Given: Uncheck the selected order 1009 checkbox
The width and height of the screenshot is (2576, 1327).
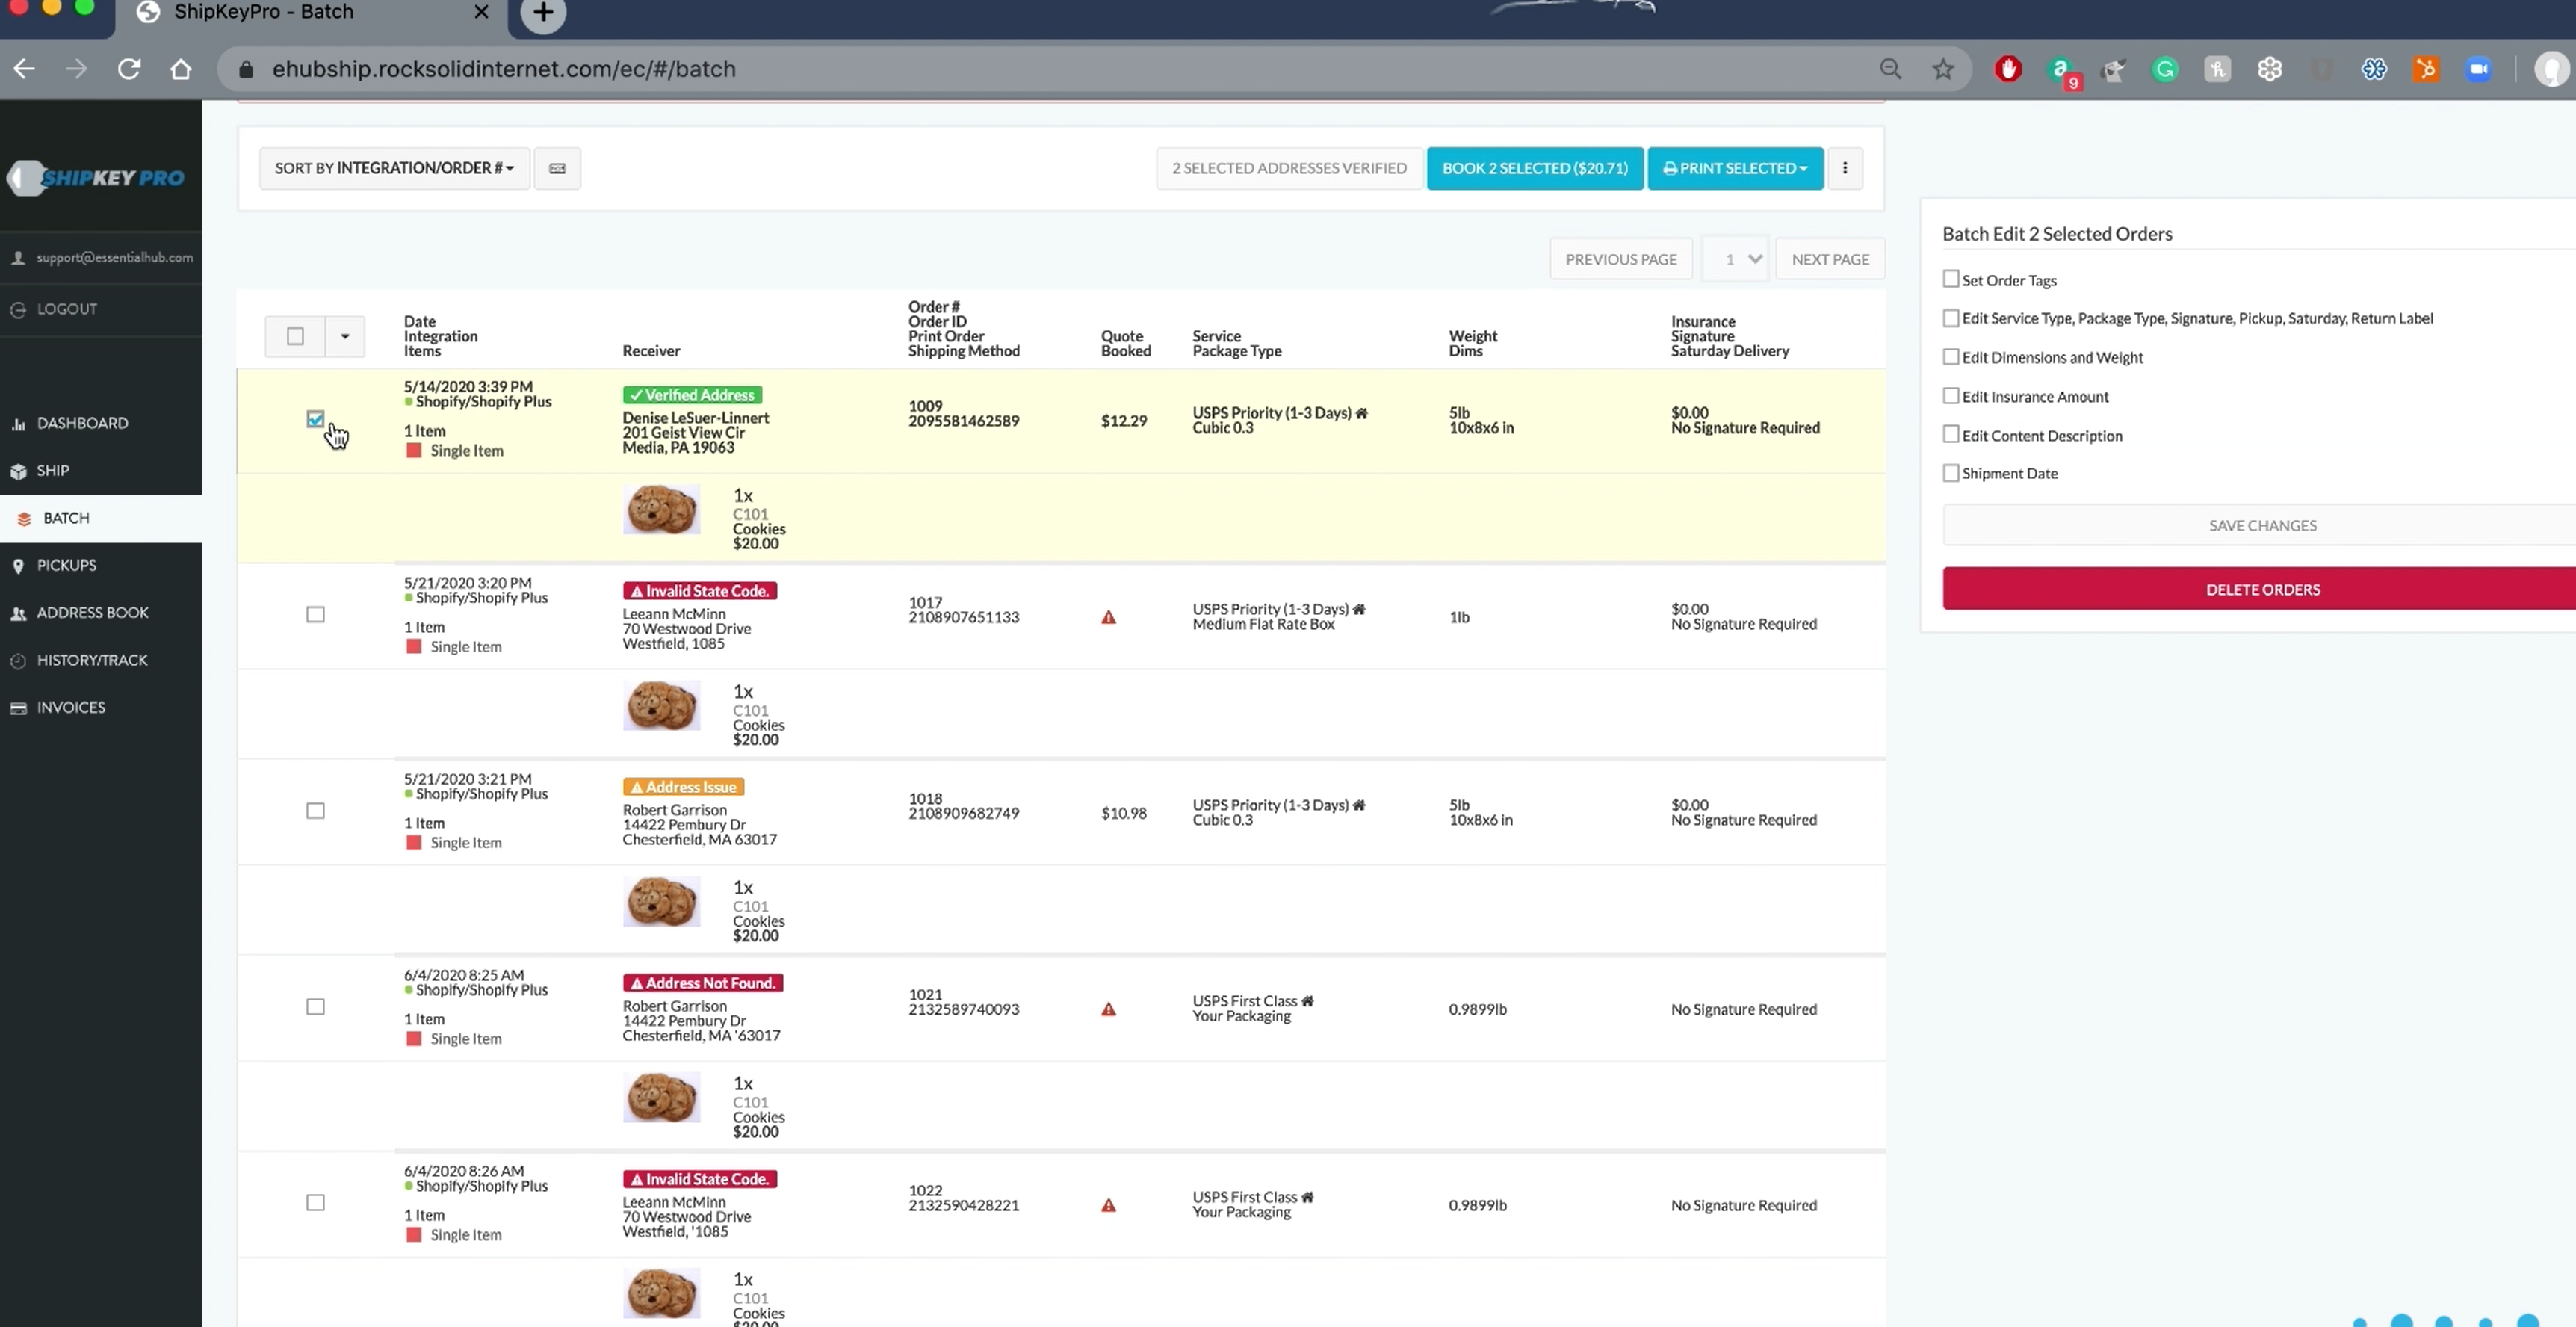Looking at the screenshot, I should click(316, 419).
